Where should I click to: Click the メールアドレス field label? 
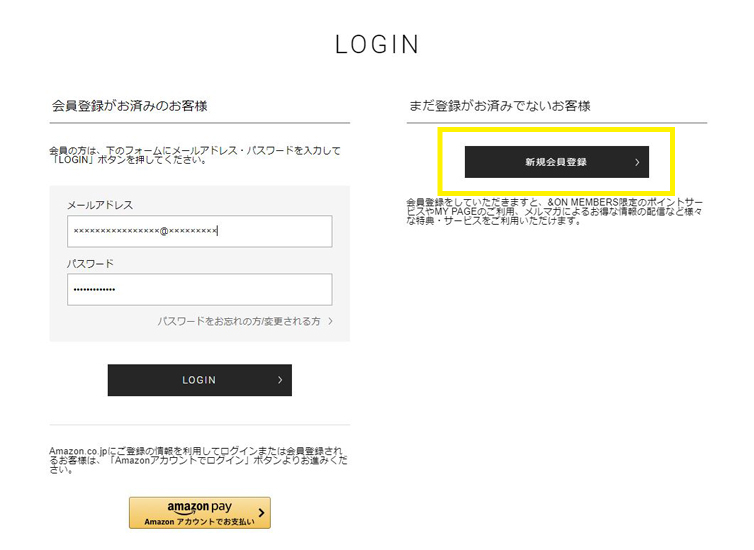tap(100, 205)
